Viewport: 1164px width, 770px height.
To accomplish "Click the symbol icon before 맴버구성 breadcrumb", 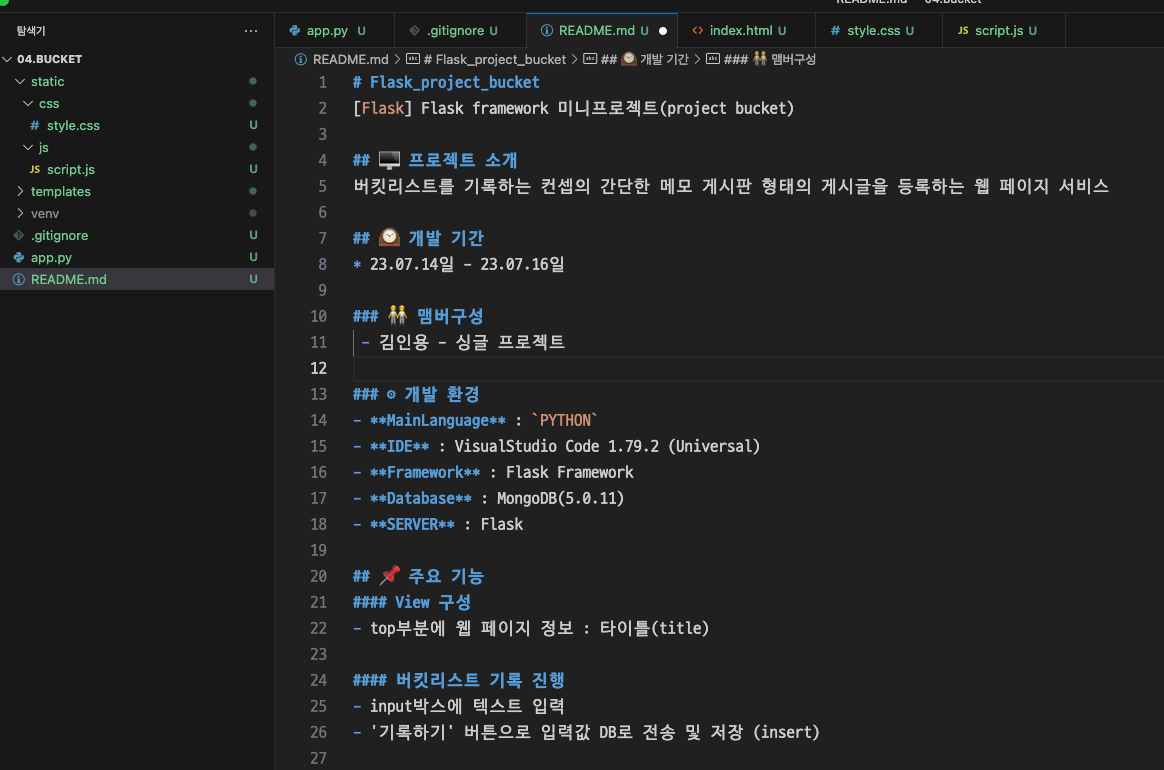I will click(x=713, y=59).
